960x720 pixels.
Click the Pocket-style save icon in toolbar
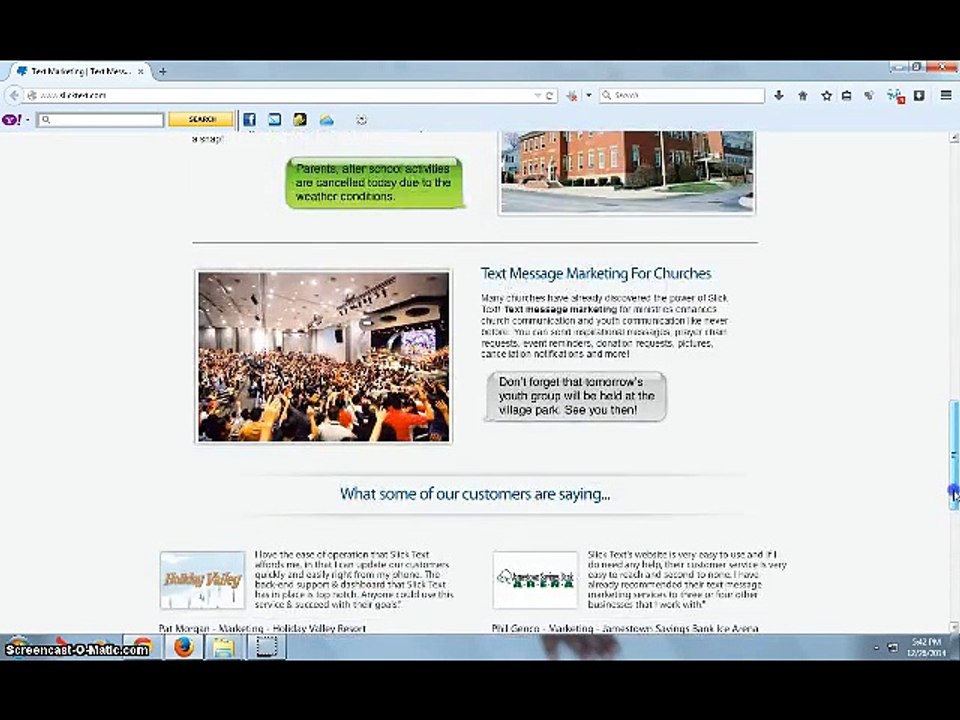pos(919,96)
